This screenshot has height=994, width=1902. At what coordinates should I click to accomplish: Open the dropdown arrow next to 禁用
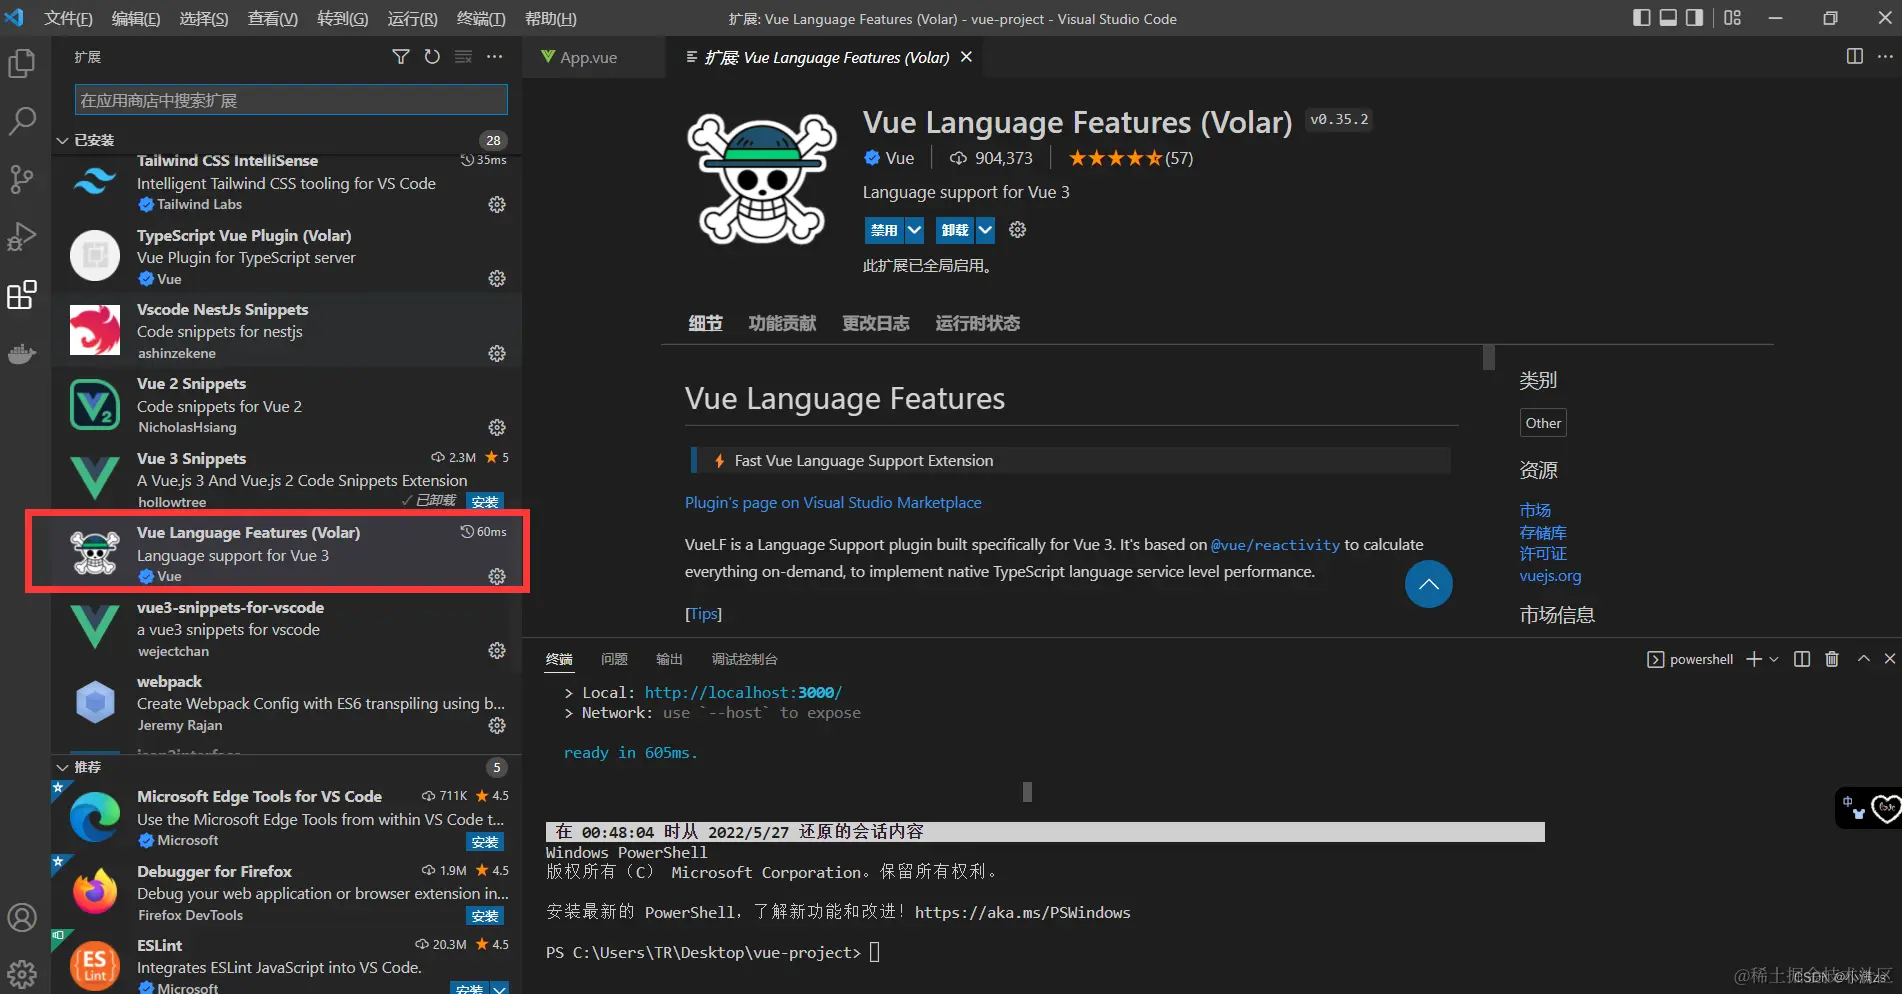coord(914,230)
